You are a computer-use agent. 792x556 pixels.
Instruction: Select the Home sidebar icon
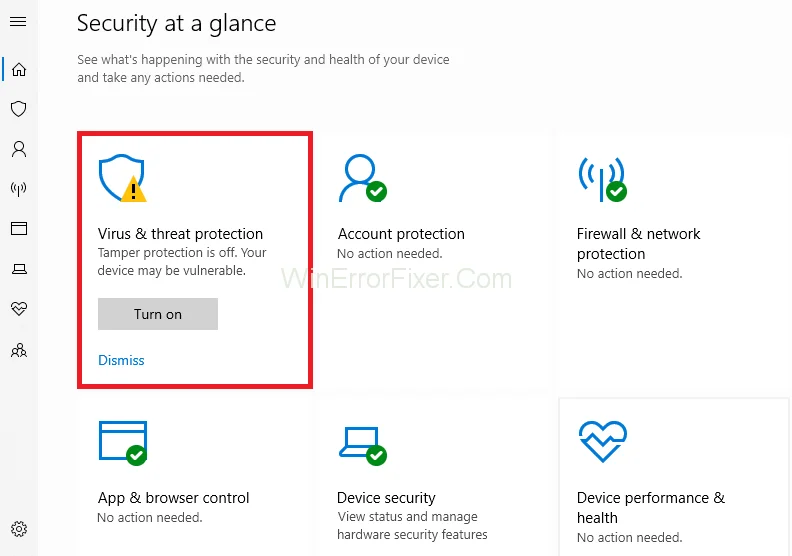point(18,70)
